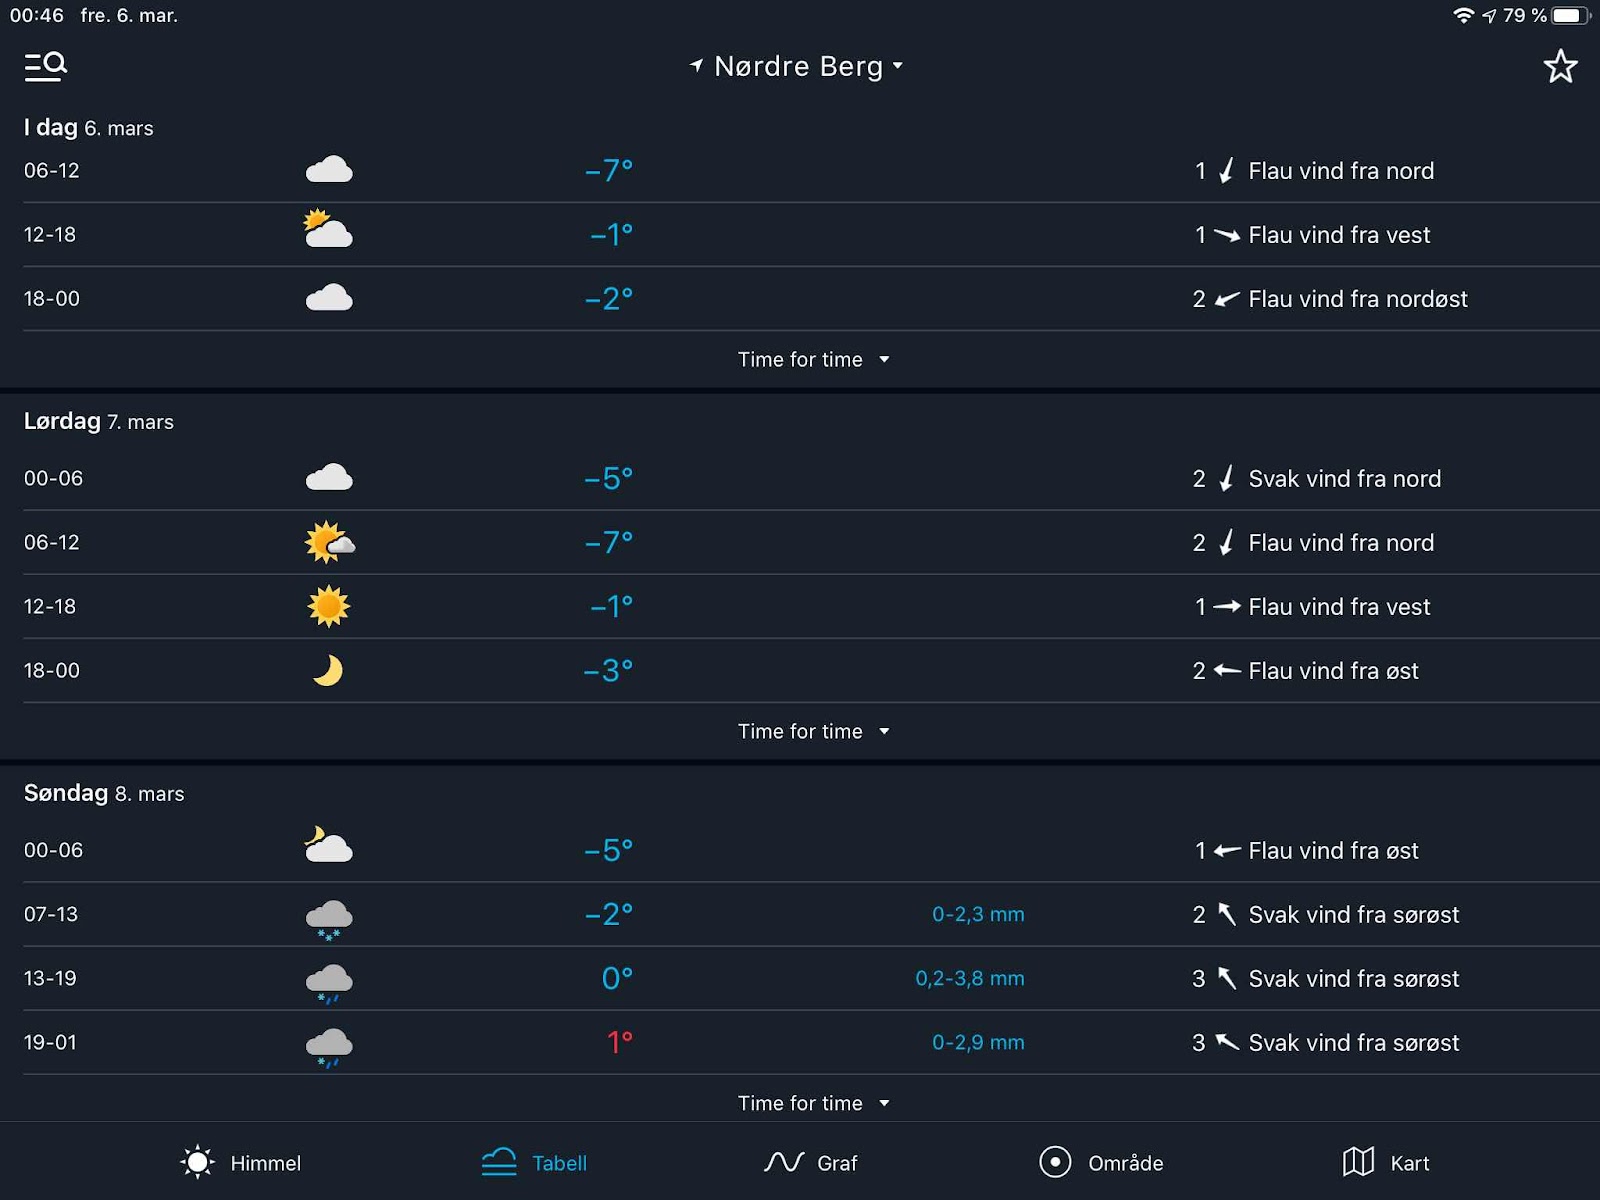Tap the wind arrow for Flau vind fra nordøst
The height and width of the screenshot is (1200, 1600).
coord(1227,298)
